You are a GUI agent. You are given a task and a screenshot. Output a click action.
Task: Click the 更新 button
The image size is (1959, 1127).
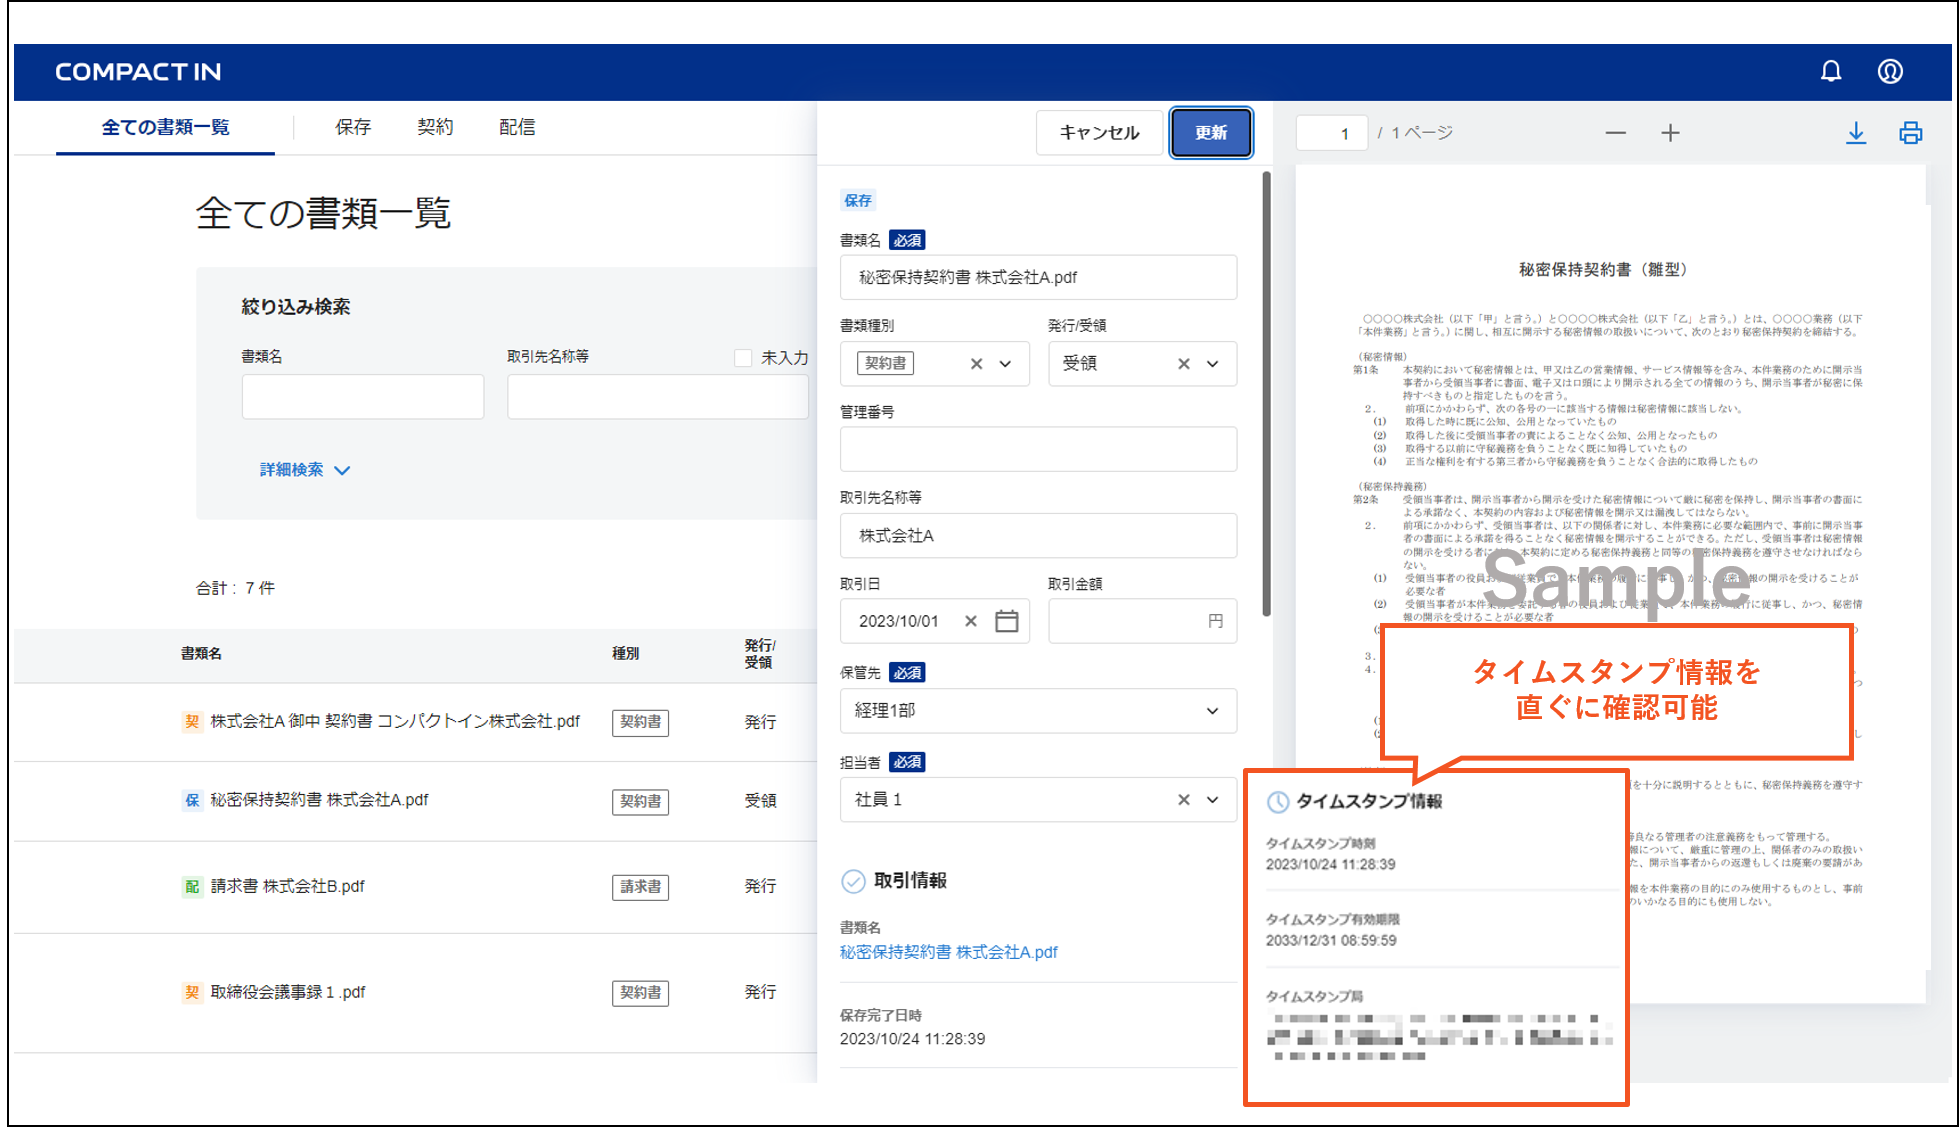point(1211,133)
